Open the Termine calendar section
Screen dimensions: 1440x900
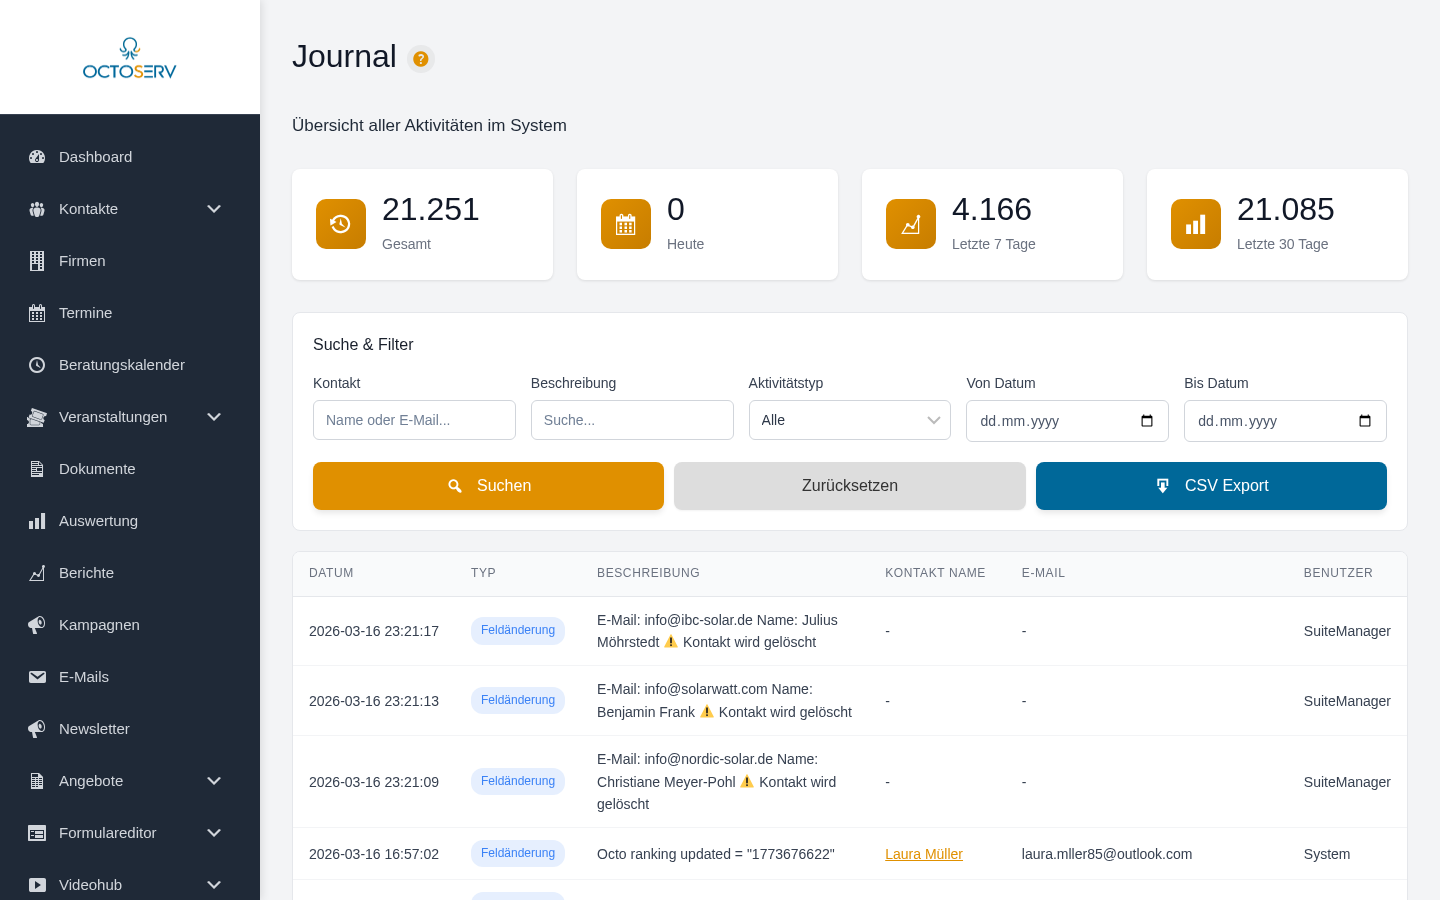click(x=85, y=313)
